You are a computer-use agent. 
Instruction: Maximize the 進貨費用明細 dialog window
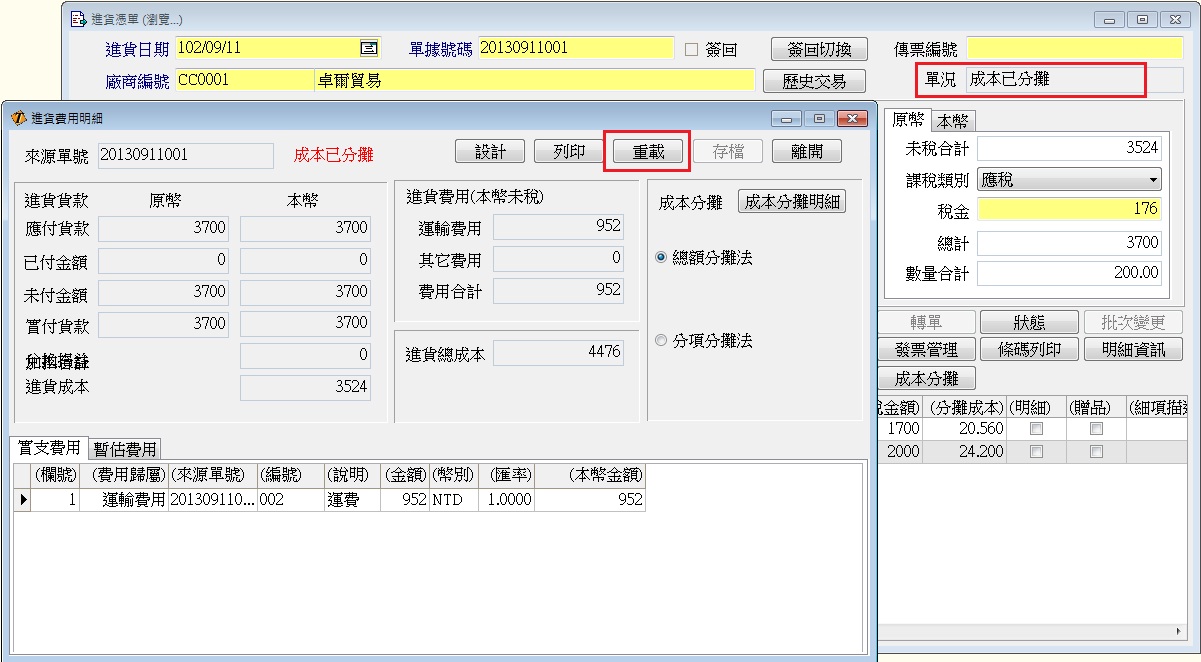819,118
